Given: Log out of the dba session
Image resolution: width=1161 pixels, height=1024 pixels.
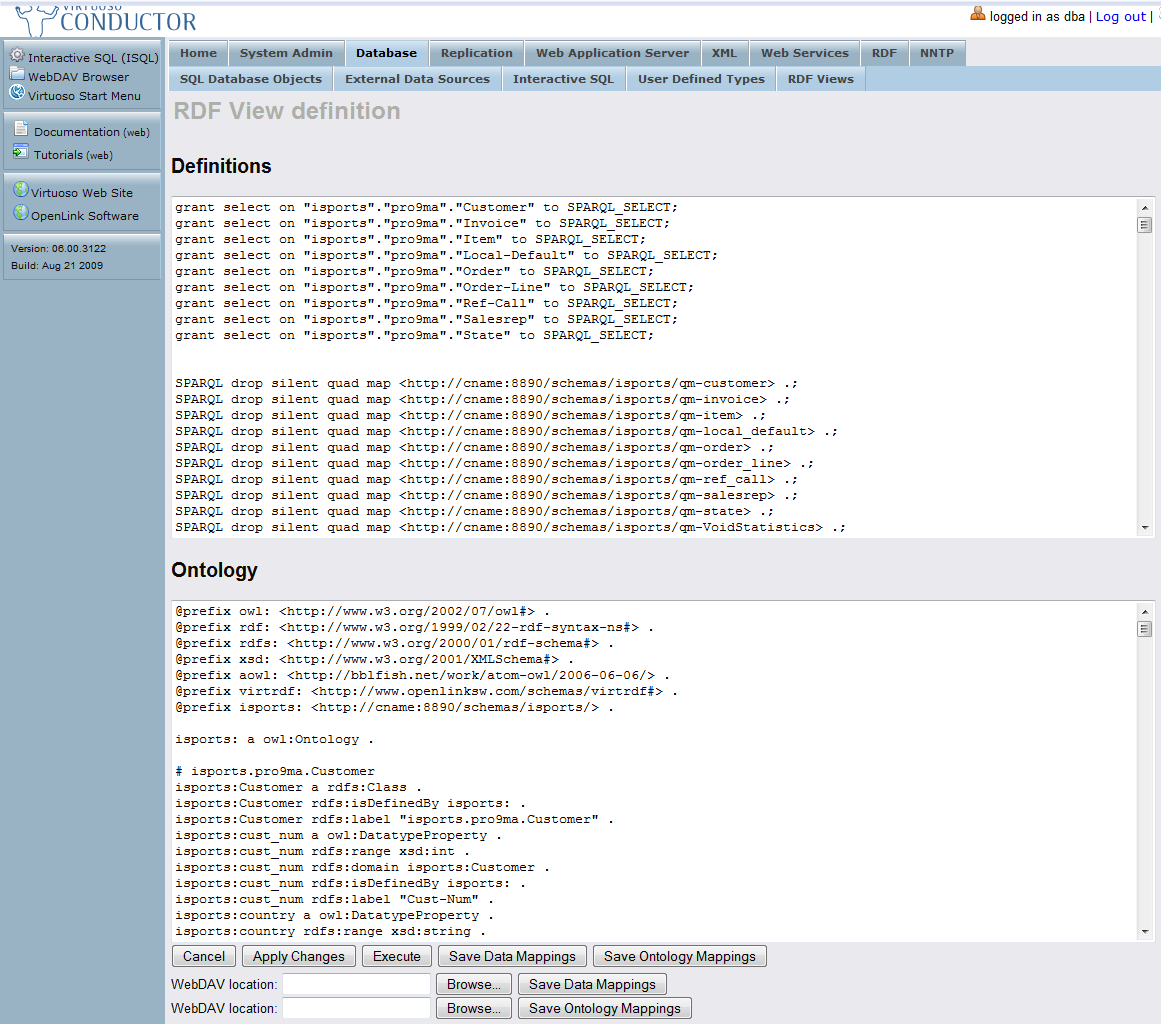Looking at the screenshot, I should coord(1120,17).
